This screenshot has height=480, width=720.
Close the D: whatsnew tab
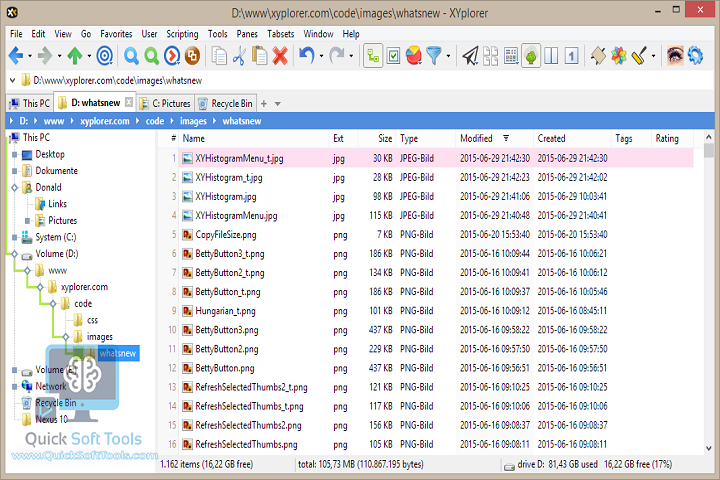(129, 102)
